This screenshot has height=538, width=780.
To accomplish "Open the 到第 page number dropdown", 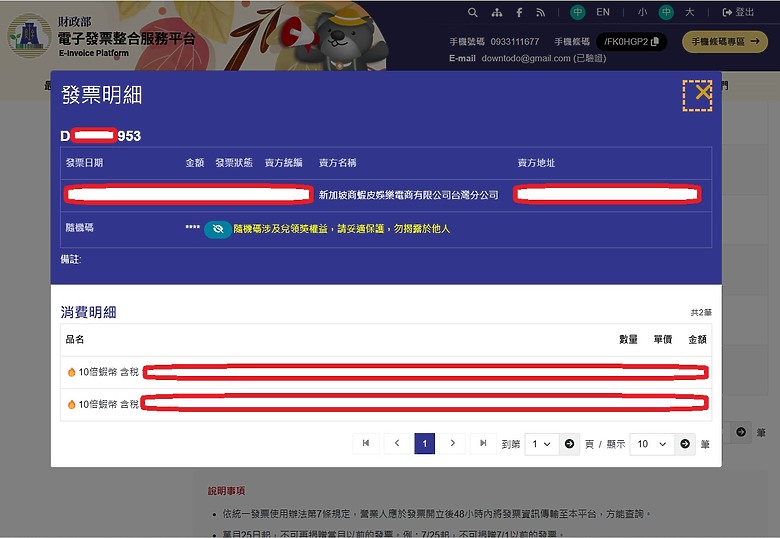I will point(541,444).
